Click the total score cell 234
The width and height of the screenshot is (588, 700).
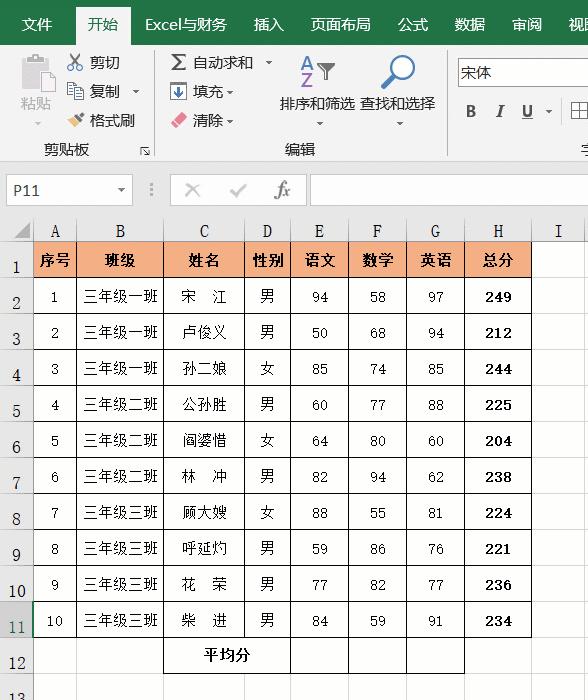498,621
